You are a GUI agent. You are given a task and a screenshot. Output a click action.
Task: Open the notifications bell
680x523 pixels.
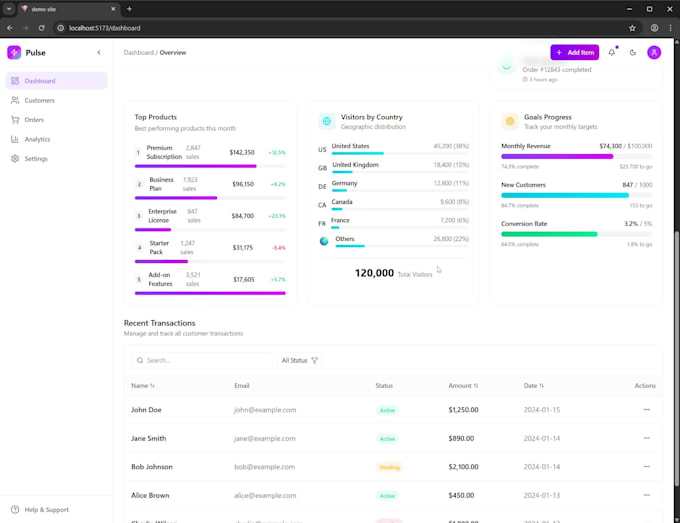[x=611, y=52]
